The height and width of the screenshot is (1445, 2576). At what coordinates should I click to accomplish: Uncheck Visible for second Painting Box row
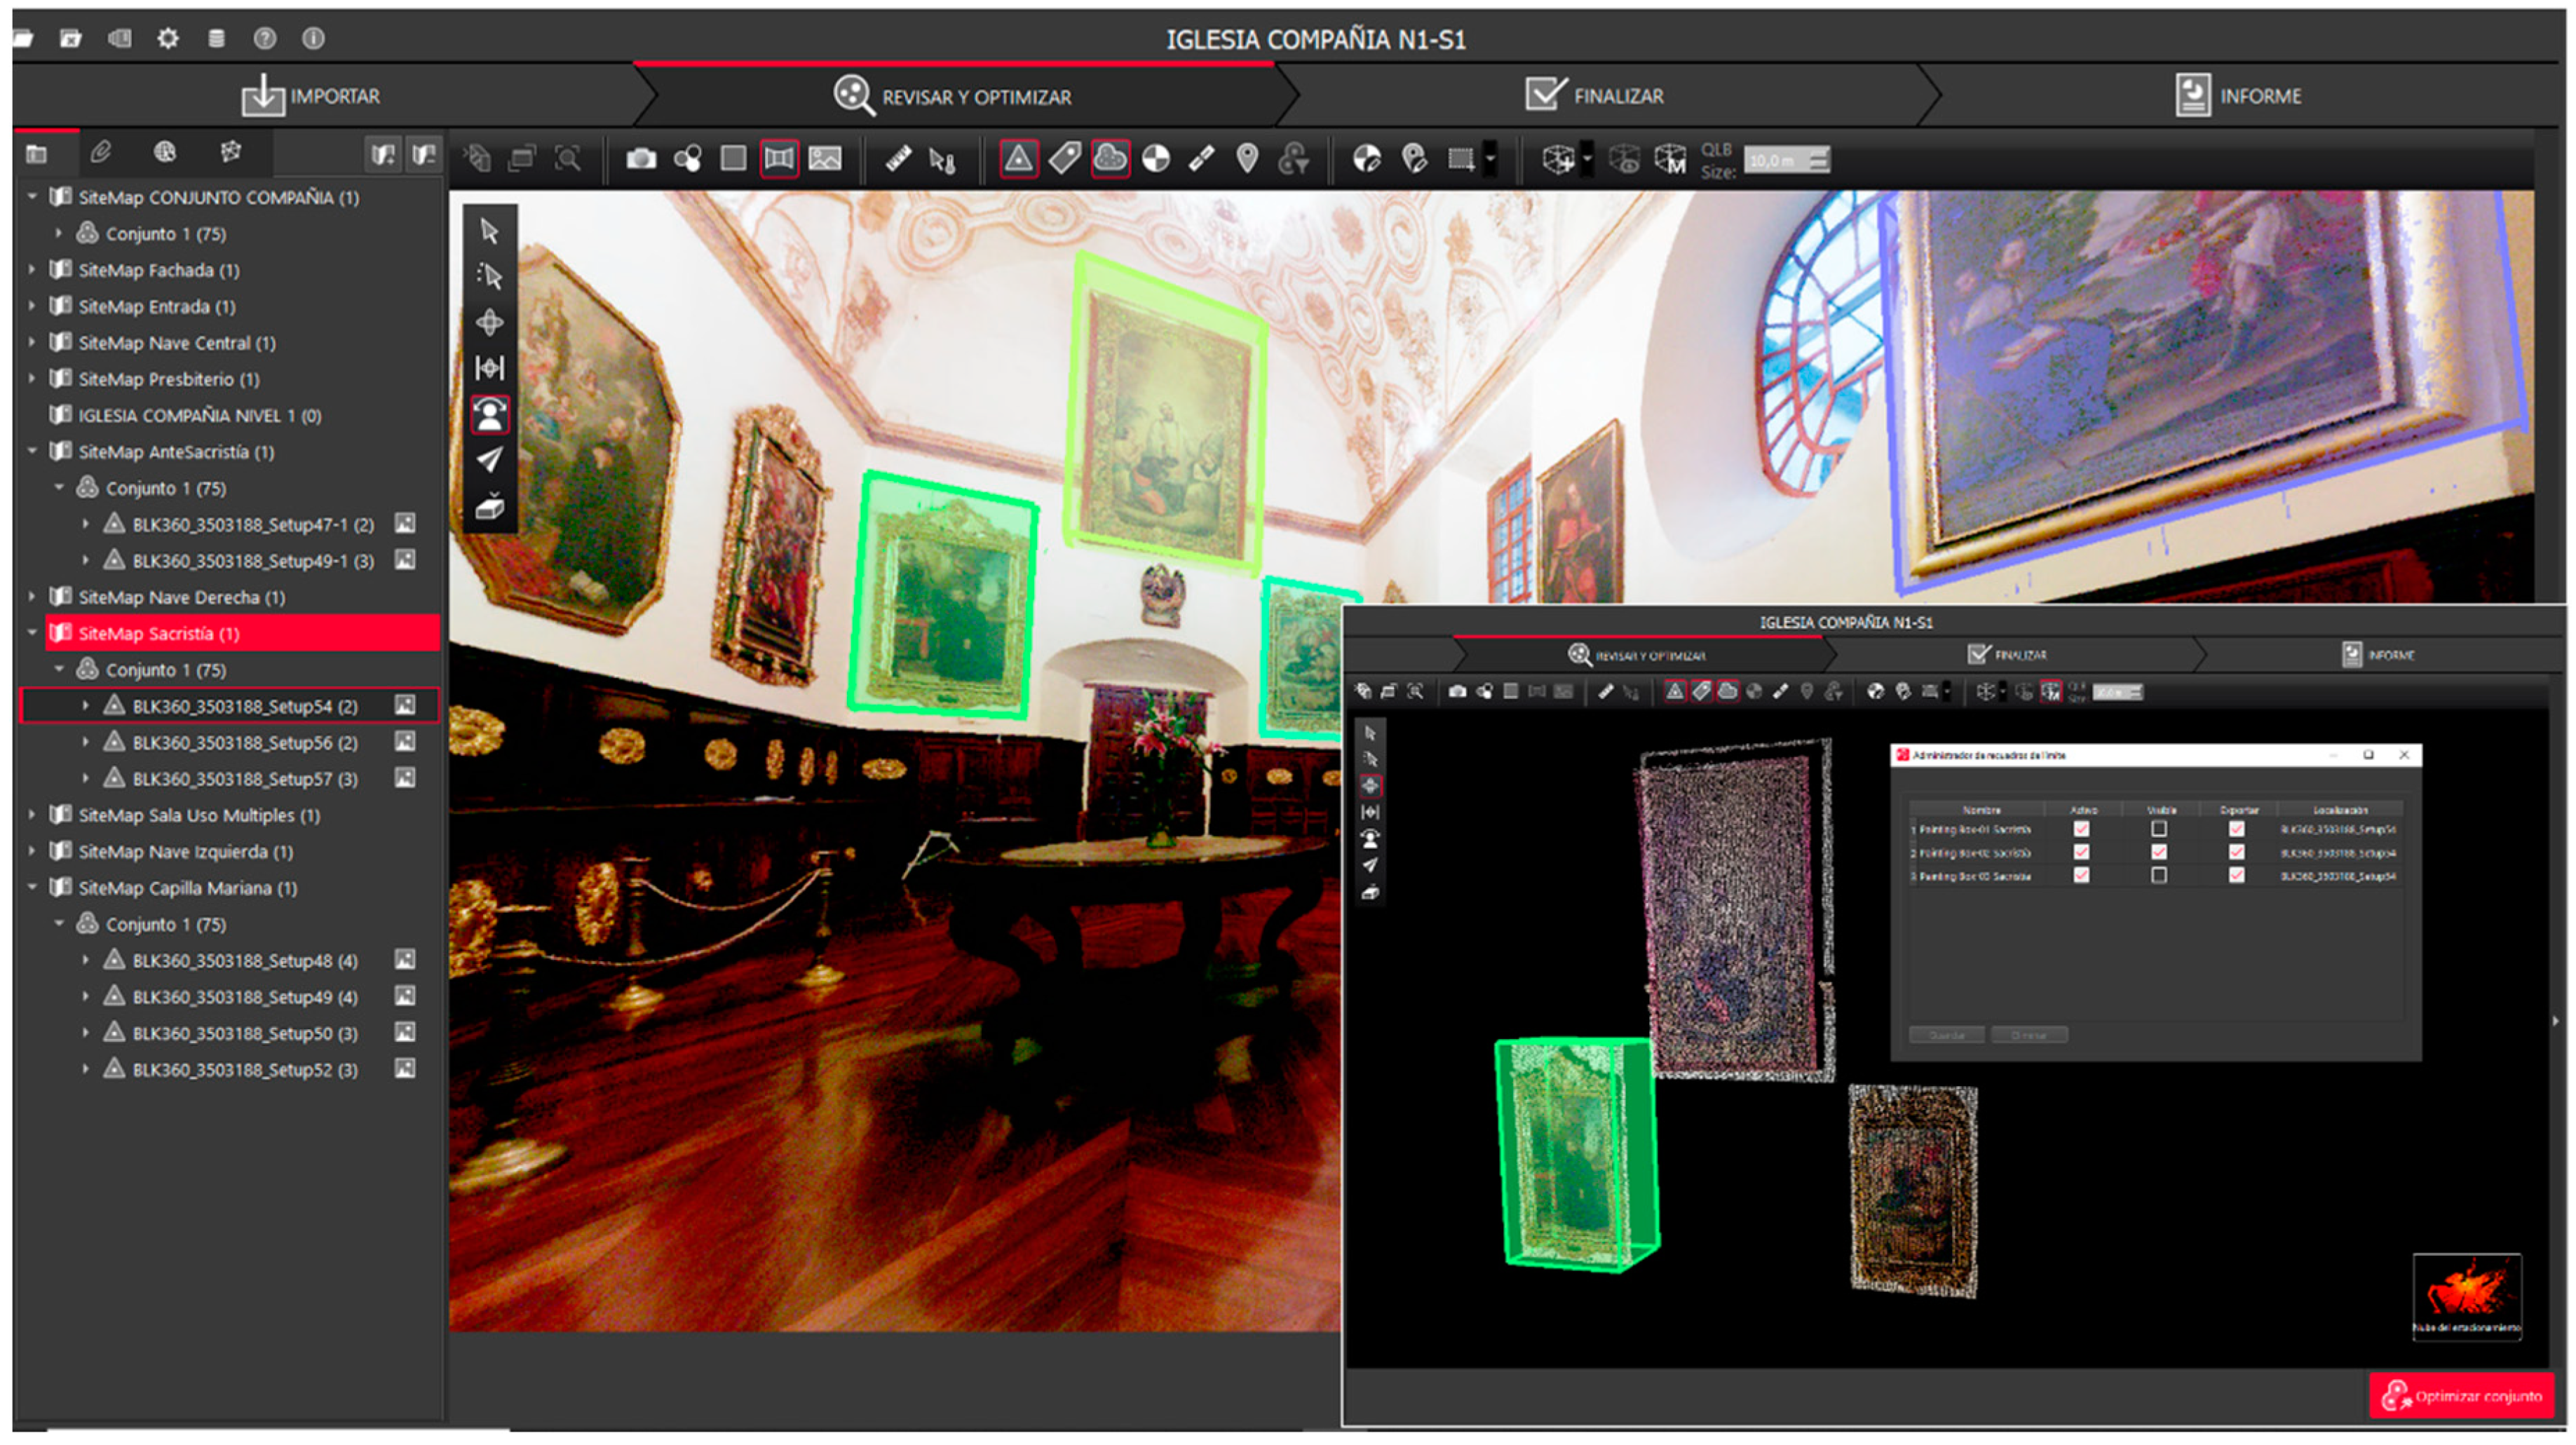click(2159, 852)
